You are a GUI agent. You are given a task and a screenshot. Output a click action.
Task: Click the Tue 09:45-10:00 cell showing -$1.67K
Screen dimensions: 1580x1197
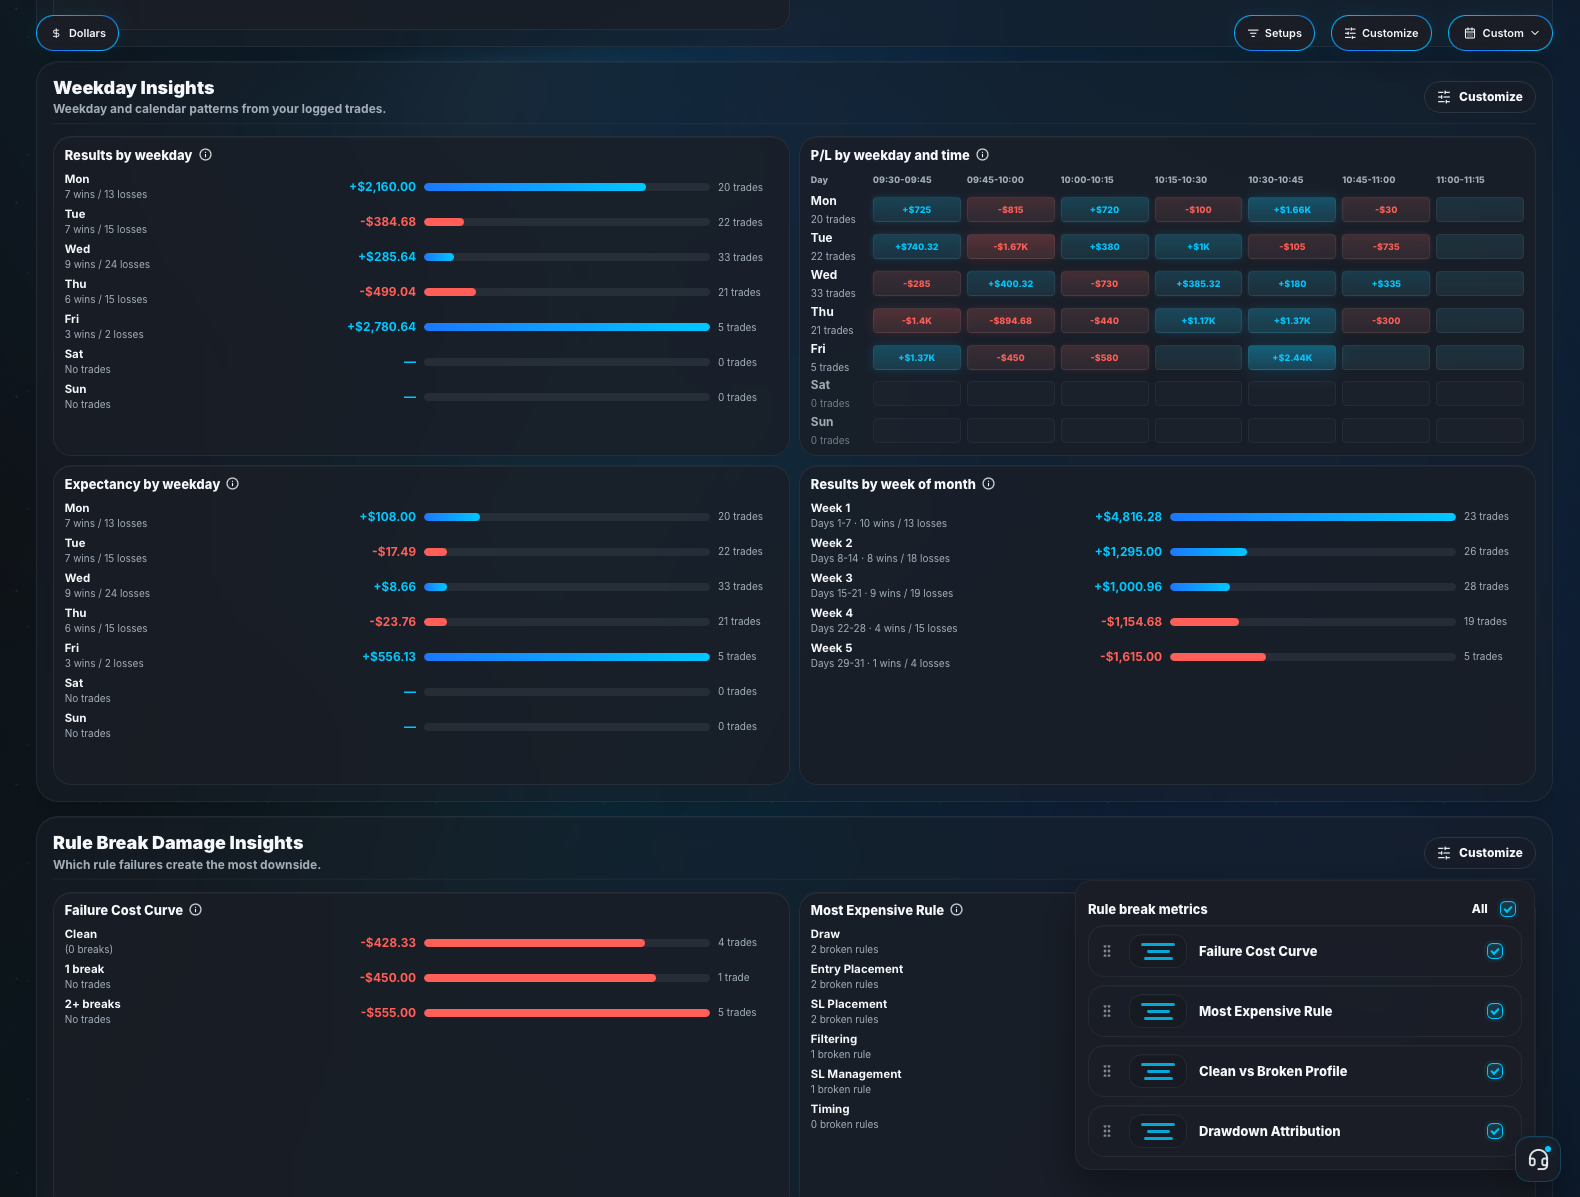click(x=1011, y=247)
